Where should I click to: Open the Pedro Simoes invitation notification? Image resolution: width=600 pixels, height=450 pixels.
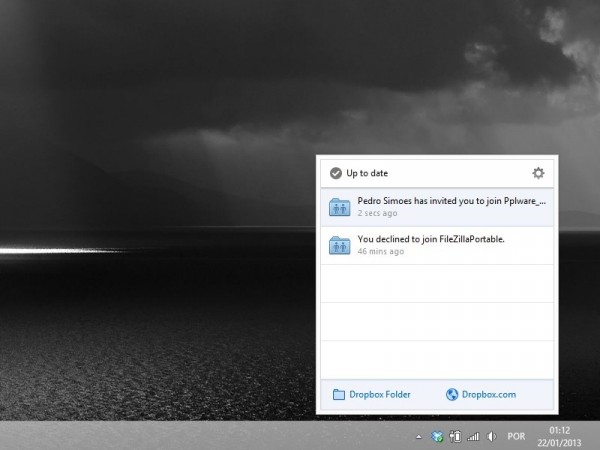click(x=437, y=207)
